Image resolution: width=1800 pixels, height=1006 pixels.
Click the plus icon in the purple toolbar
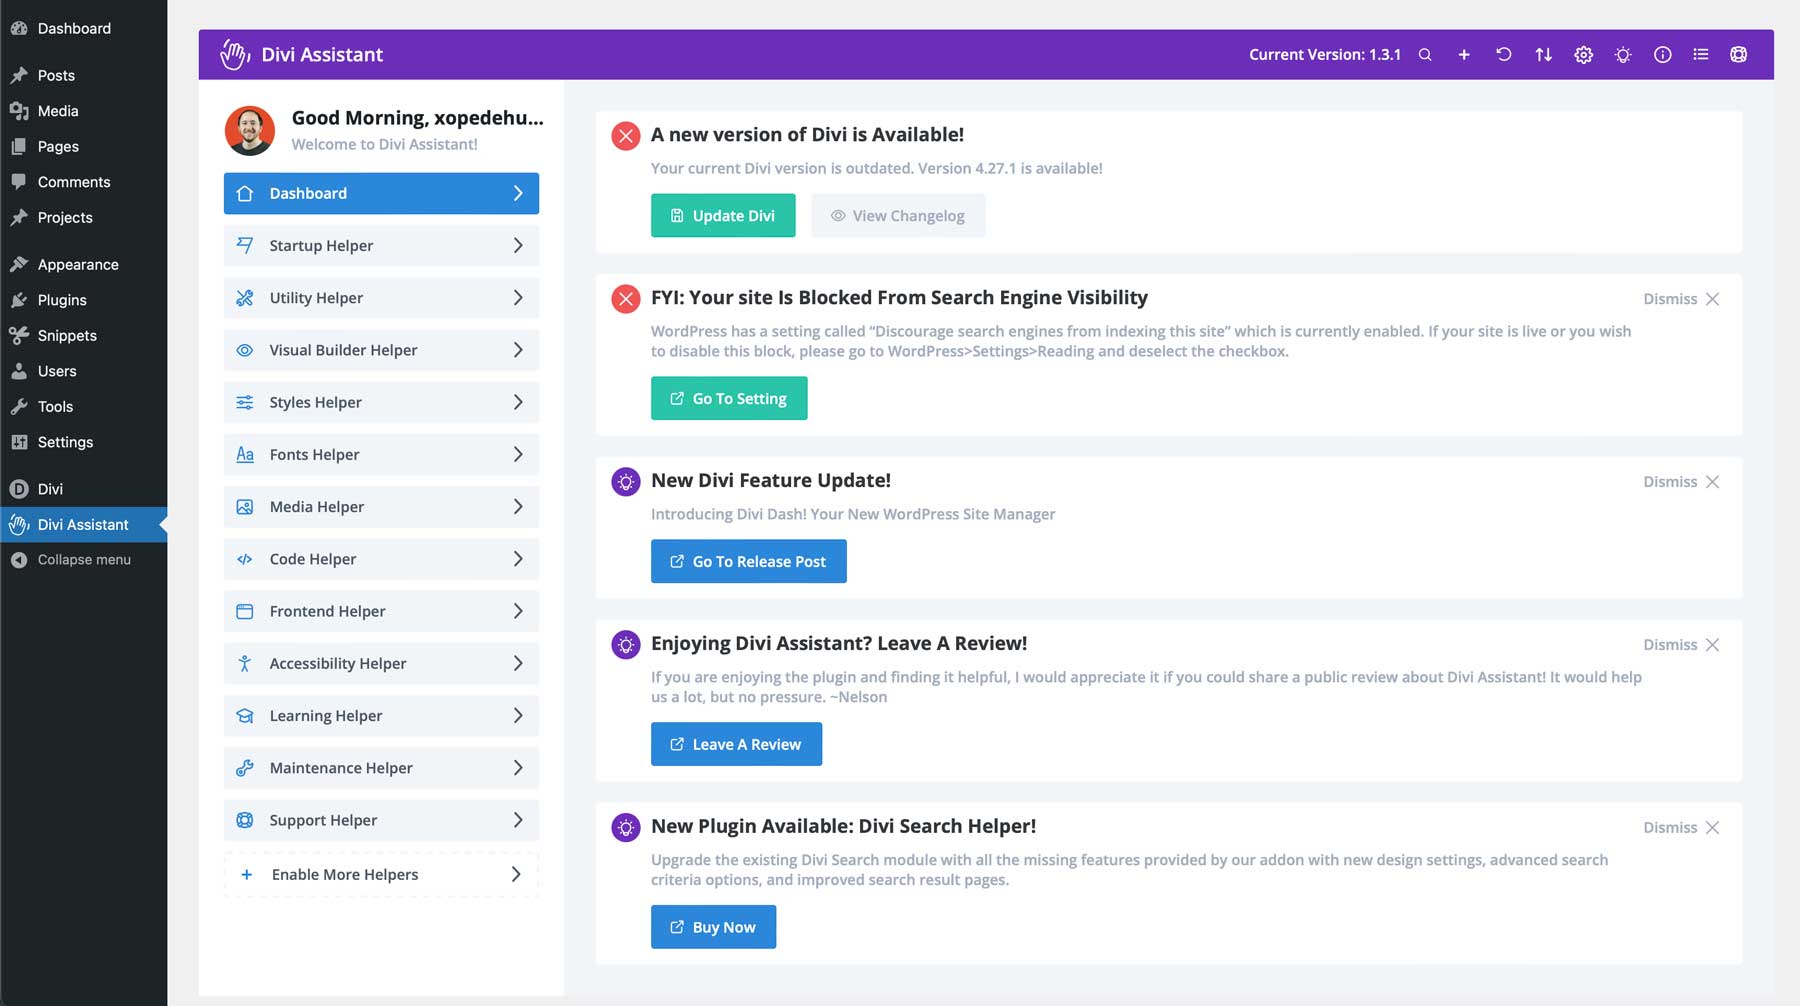click(x=1464, y=55)
